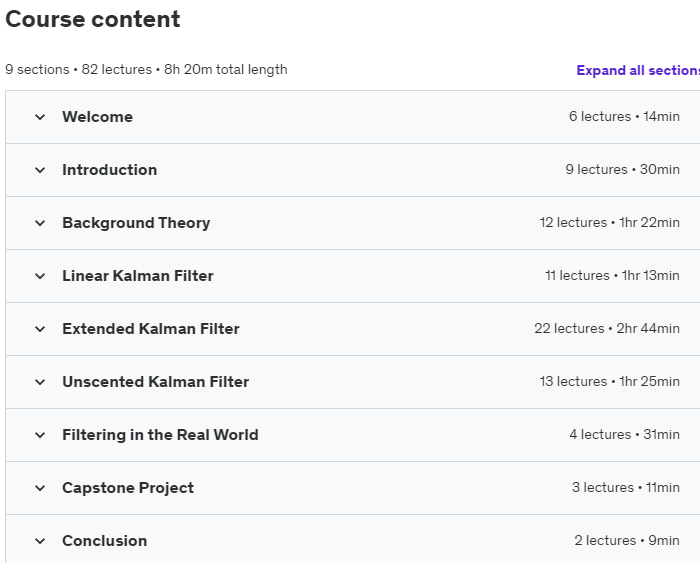
Task: Click the '6 lectures • 14min' text
Action: 624,116
